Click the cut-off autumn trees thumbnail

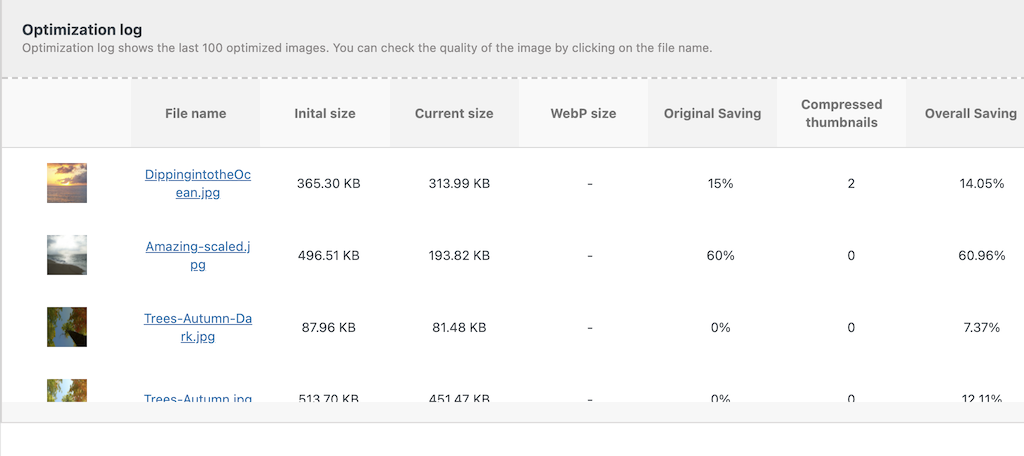tap(67, 391)
